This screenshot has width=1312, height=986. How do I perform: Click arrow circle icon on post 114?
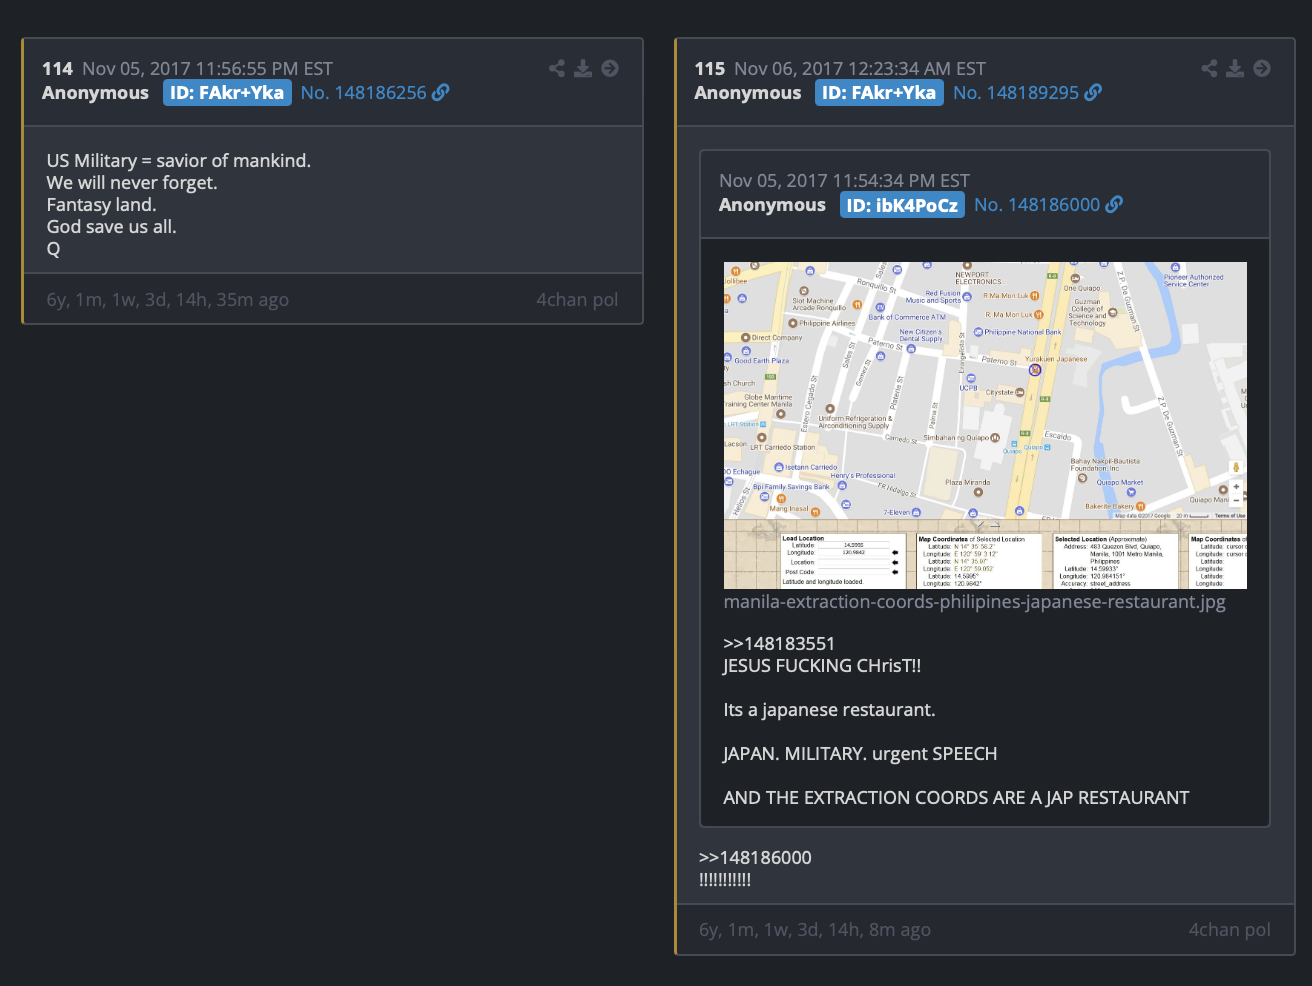pos(610,68)
